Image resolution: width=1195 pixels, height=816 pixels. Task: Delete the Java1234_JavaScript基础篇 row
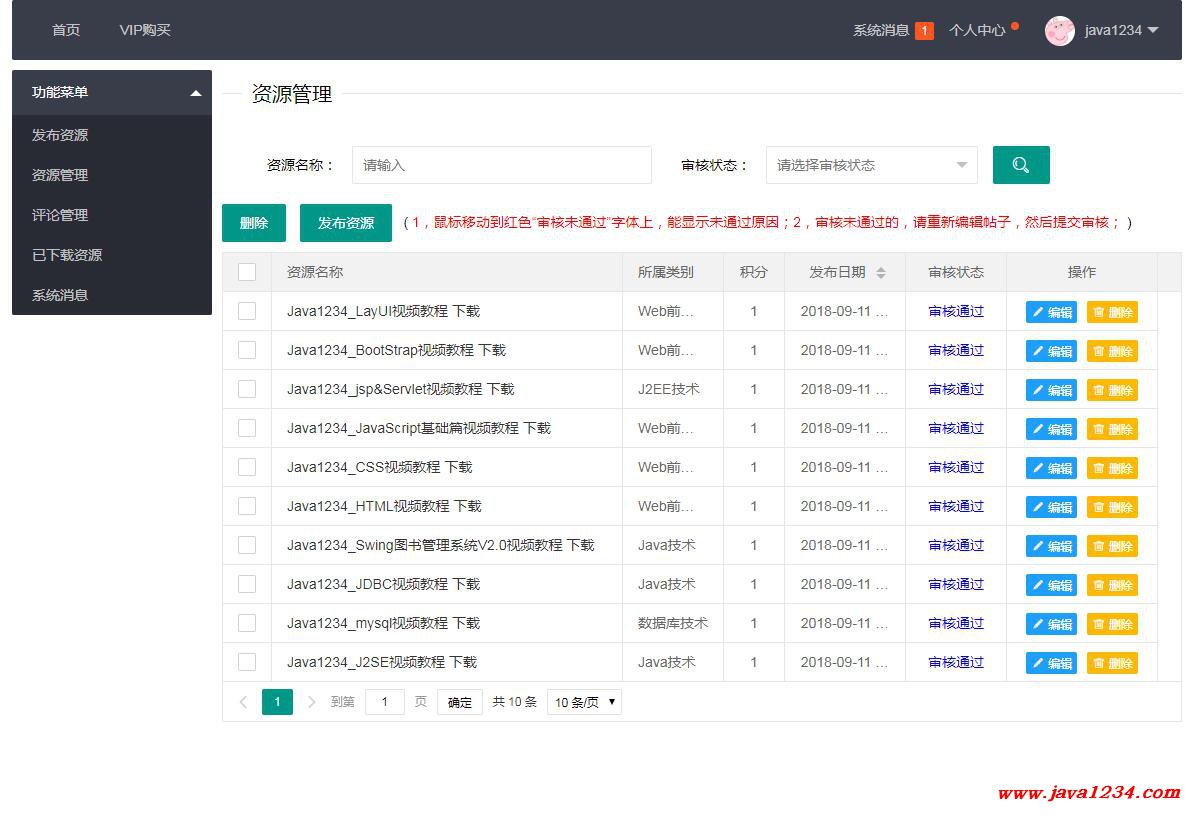coord(1112,429)
